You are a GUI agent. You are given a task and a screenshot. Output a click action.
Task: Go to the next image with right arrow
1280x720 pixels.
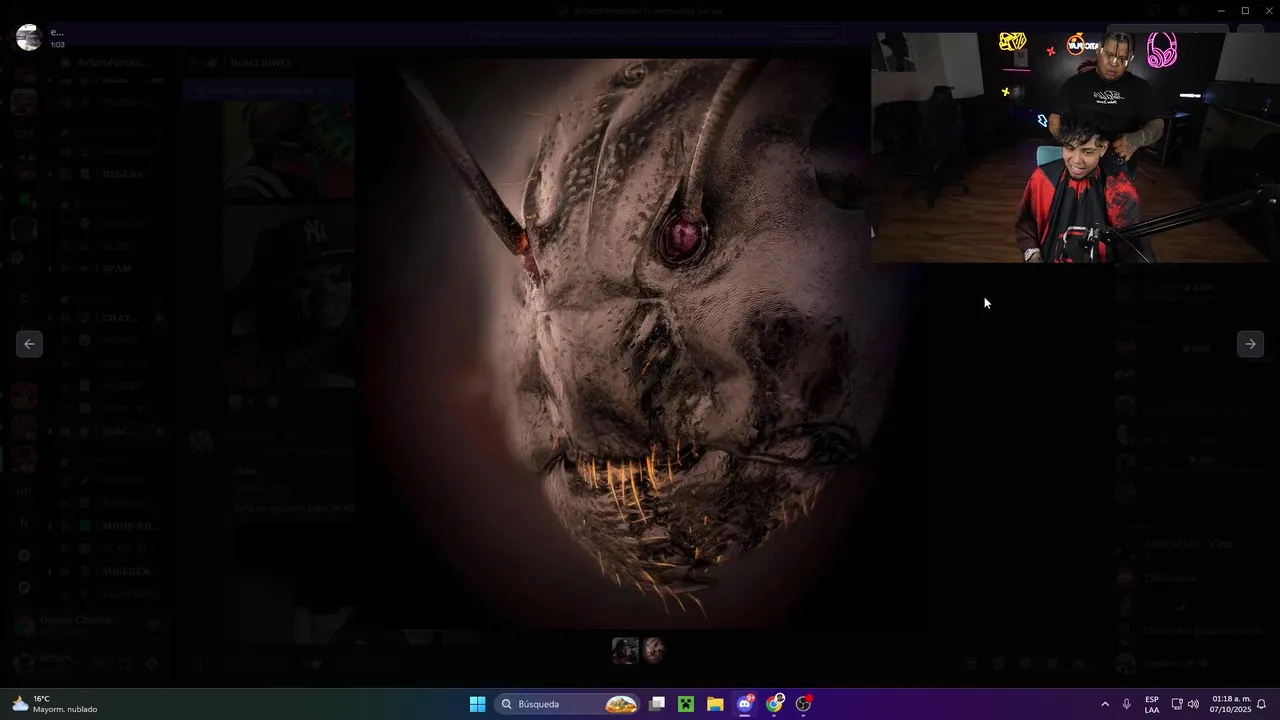(x=1250, y=344)
